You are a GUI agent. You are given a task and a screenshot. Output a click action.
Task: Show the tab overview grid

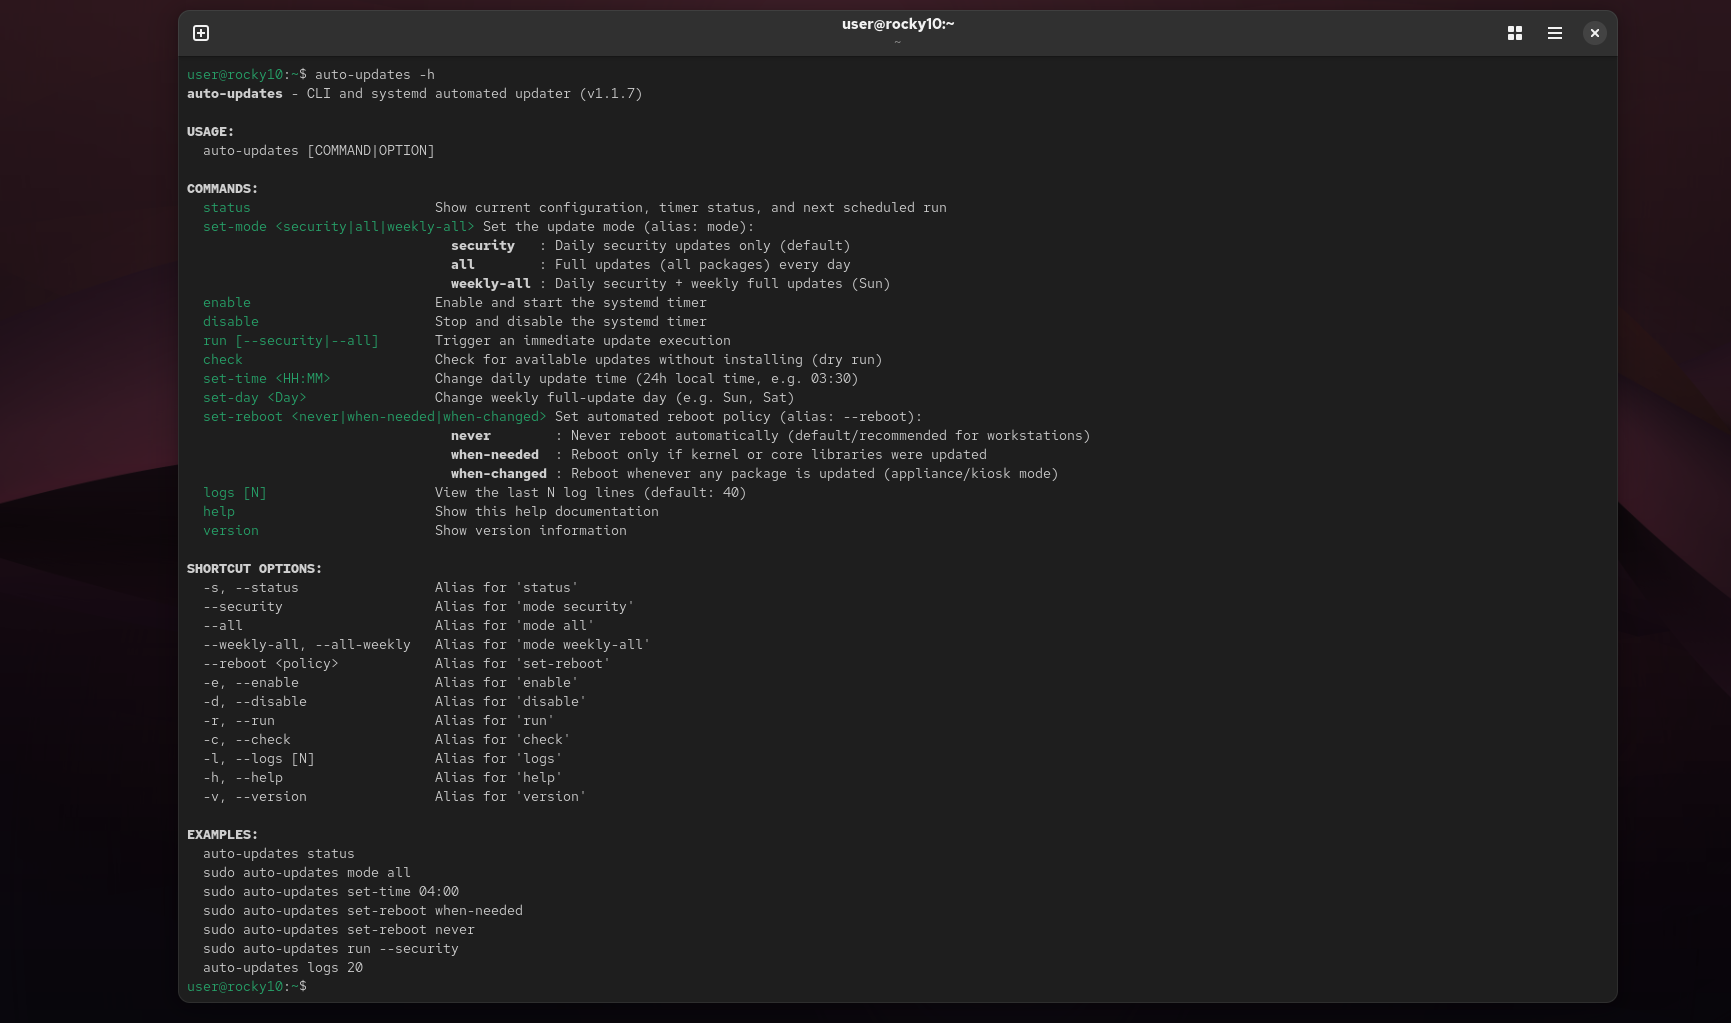tap(1515, 33)
